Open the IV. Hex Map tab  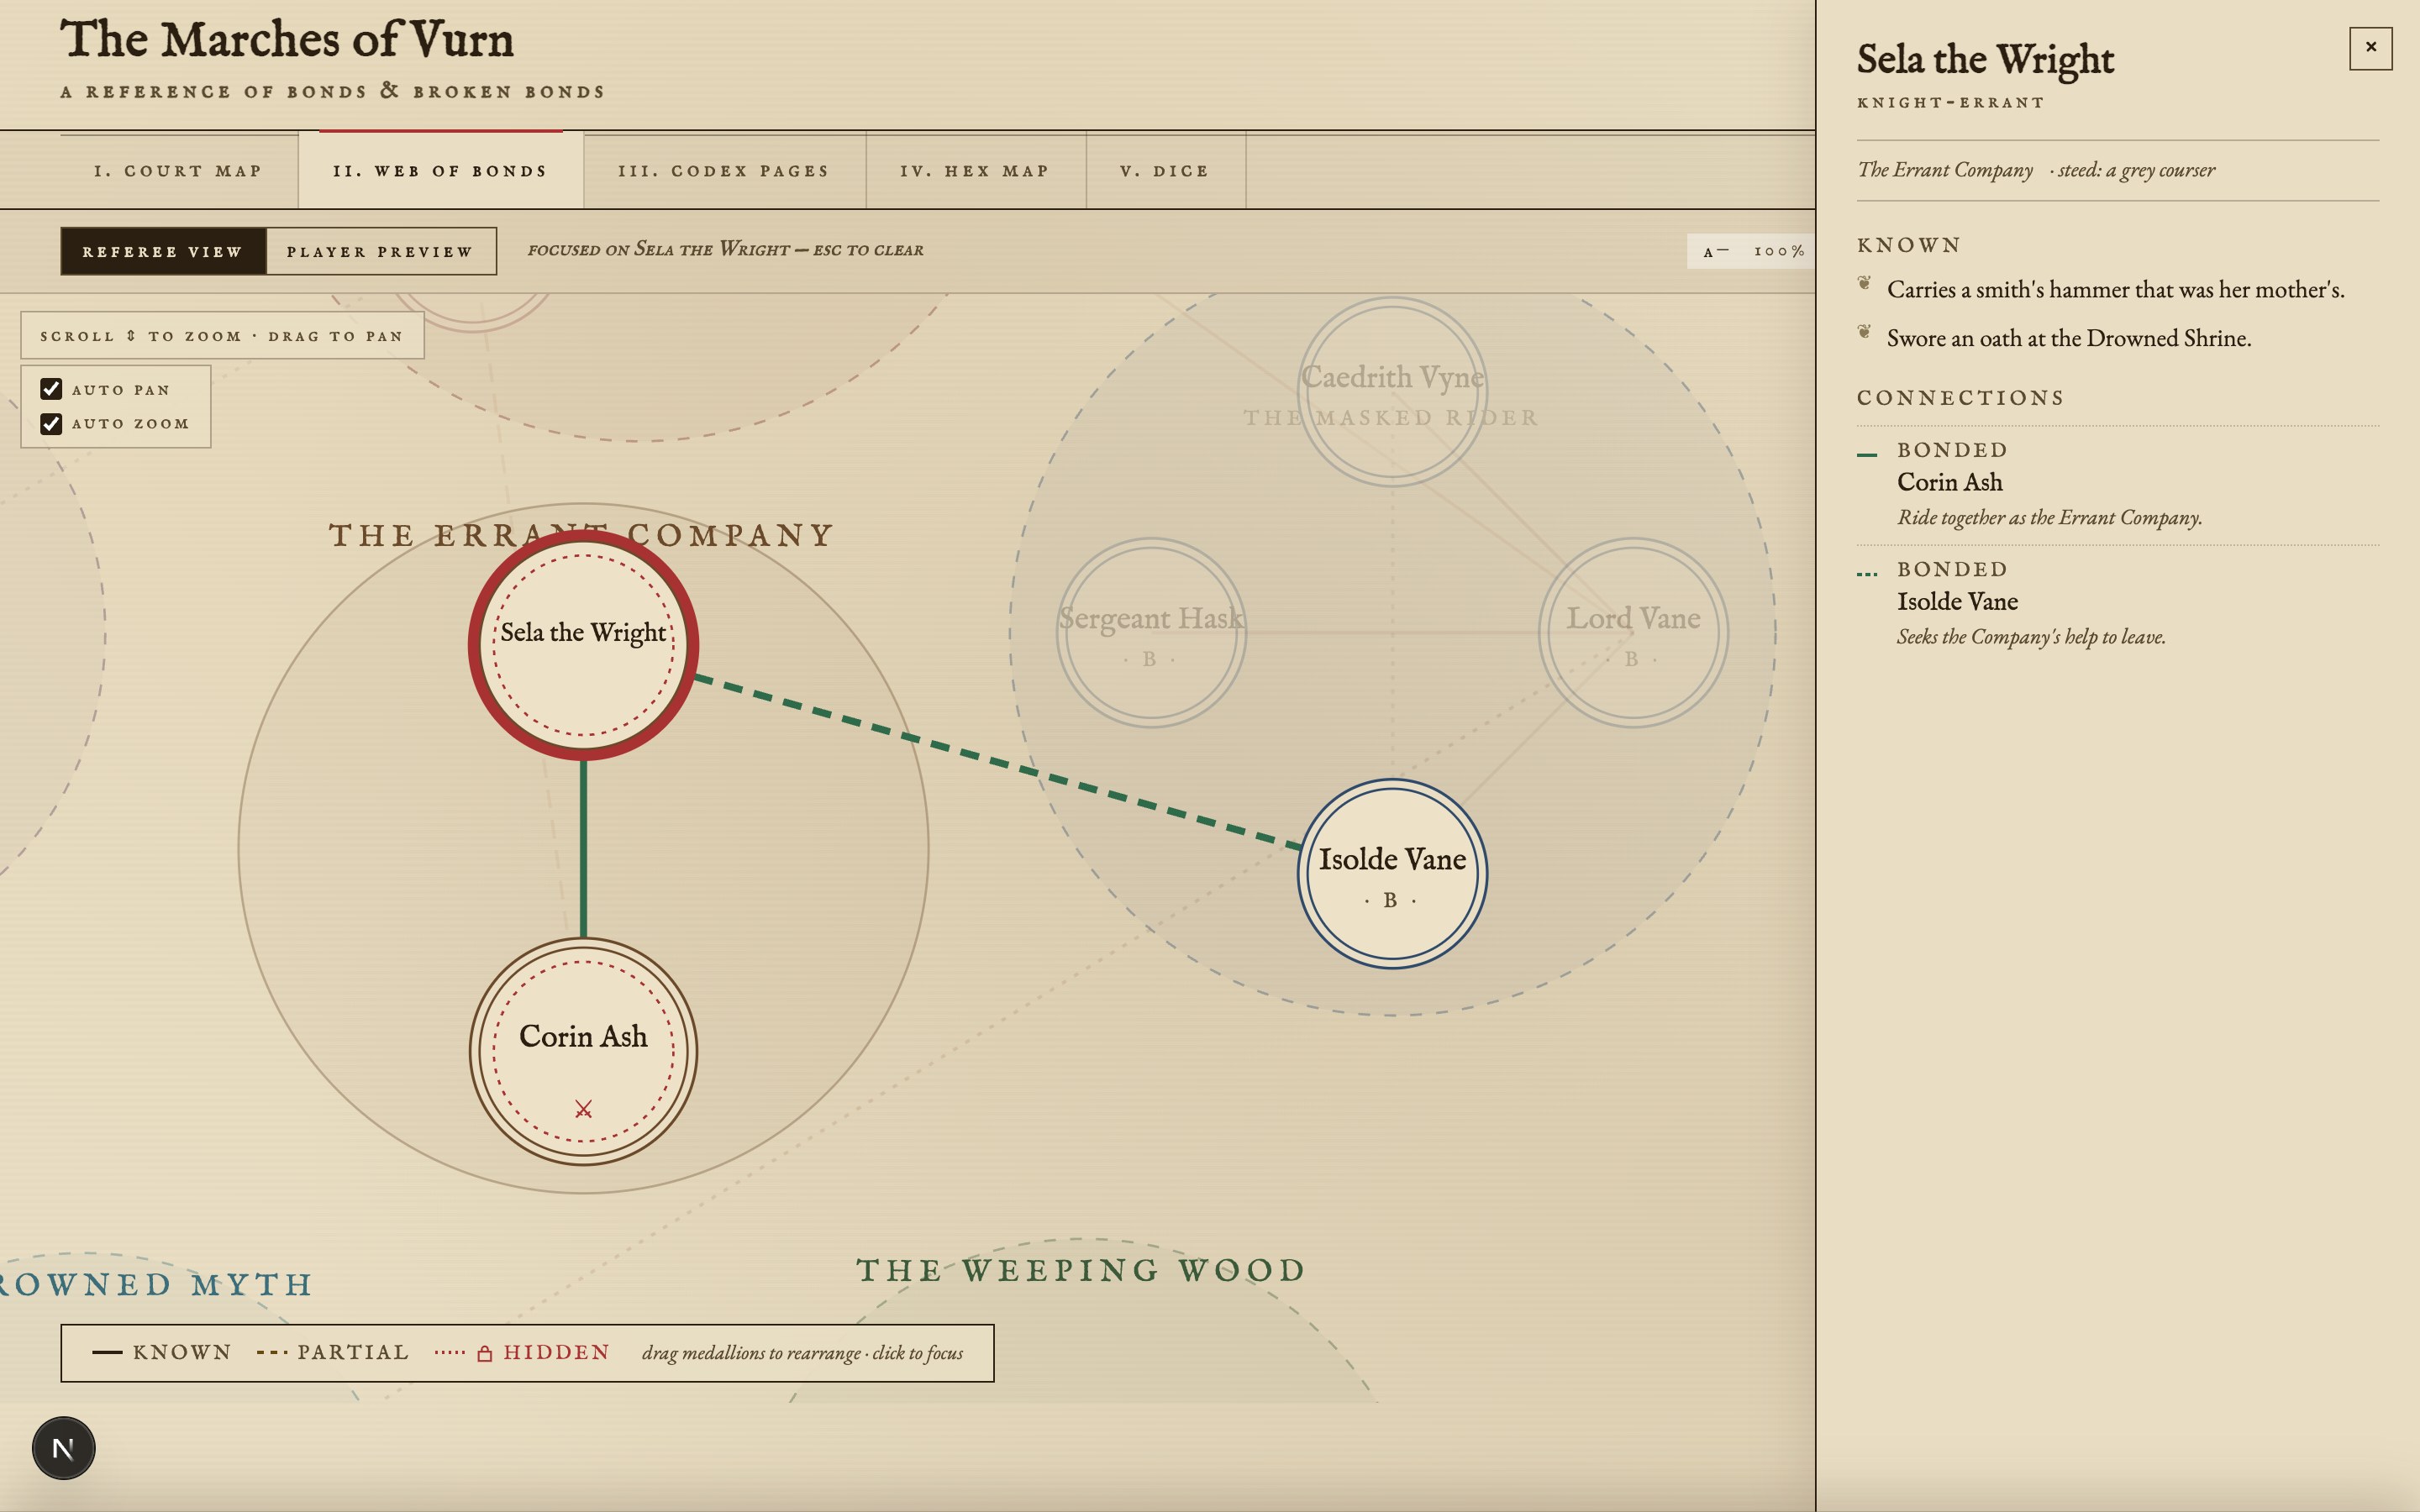[975, 171]
